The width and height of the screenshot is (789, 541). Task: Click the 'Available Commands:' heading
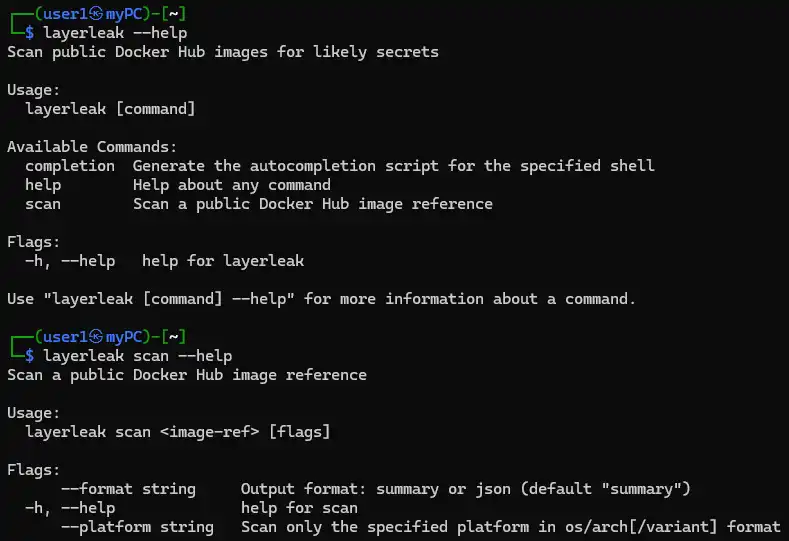tap(92, 147)
